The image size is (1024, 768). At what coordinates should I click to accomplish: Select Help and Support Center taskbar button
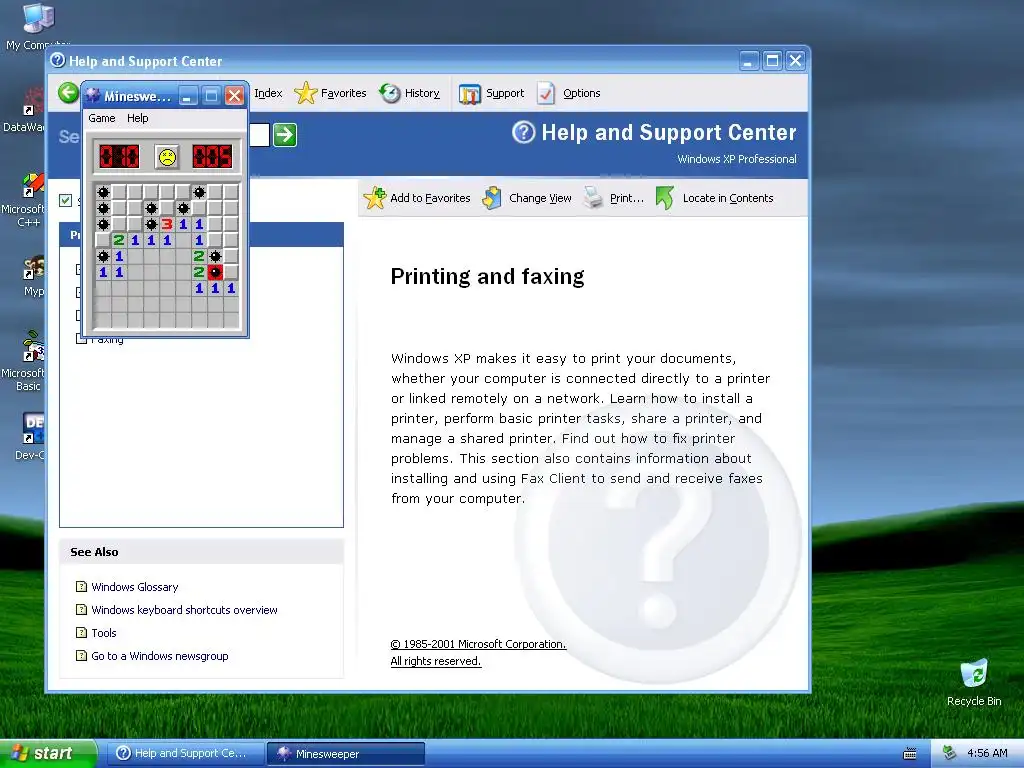184,754
